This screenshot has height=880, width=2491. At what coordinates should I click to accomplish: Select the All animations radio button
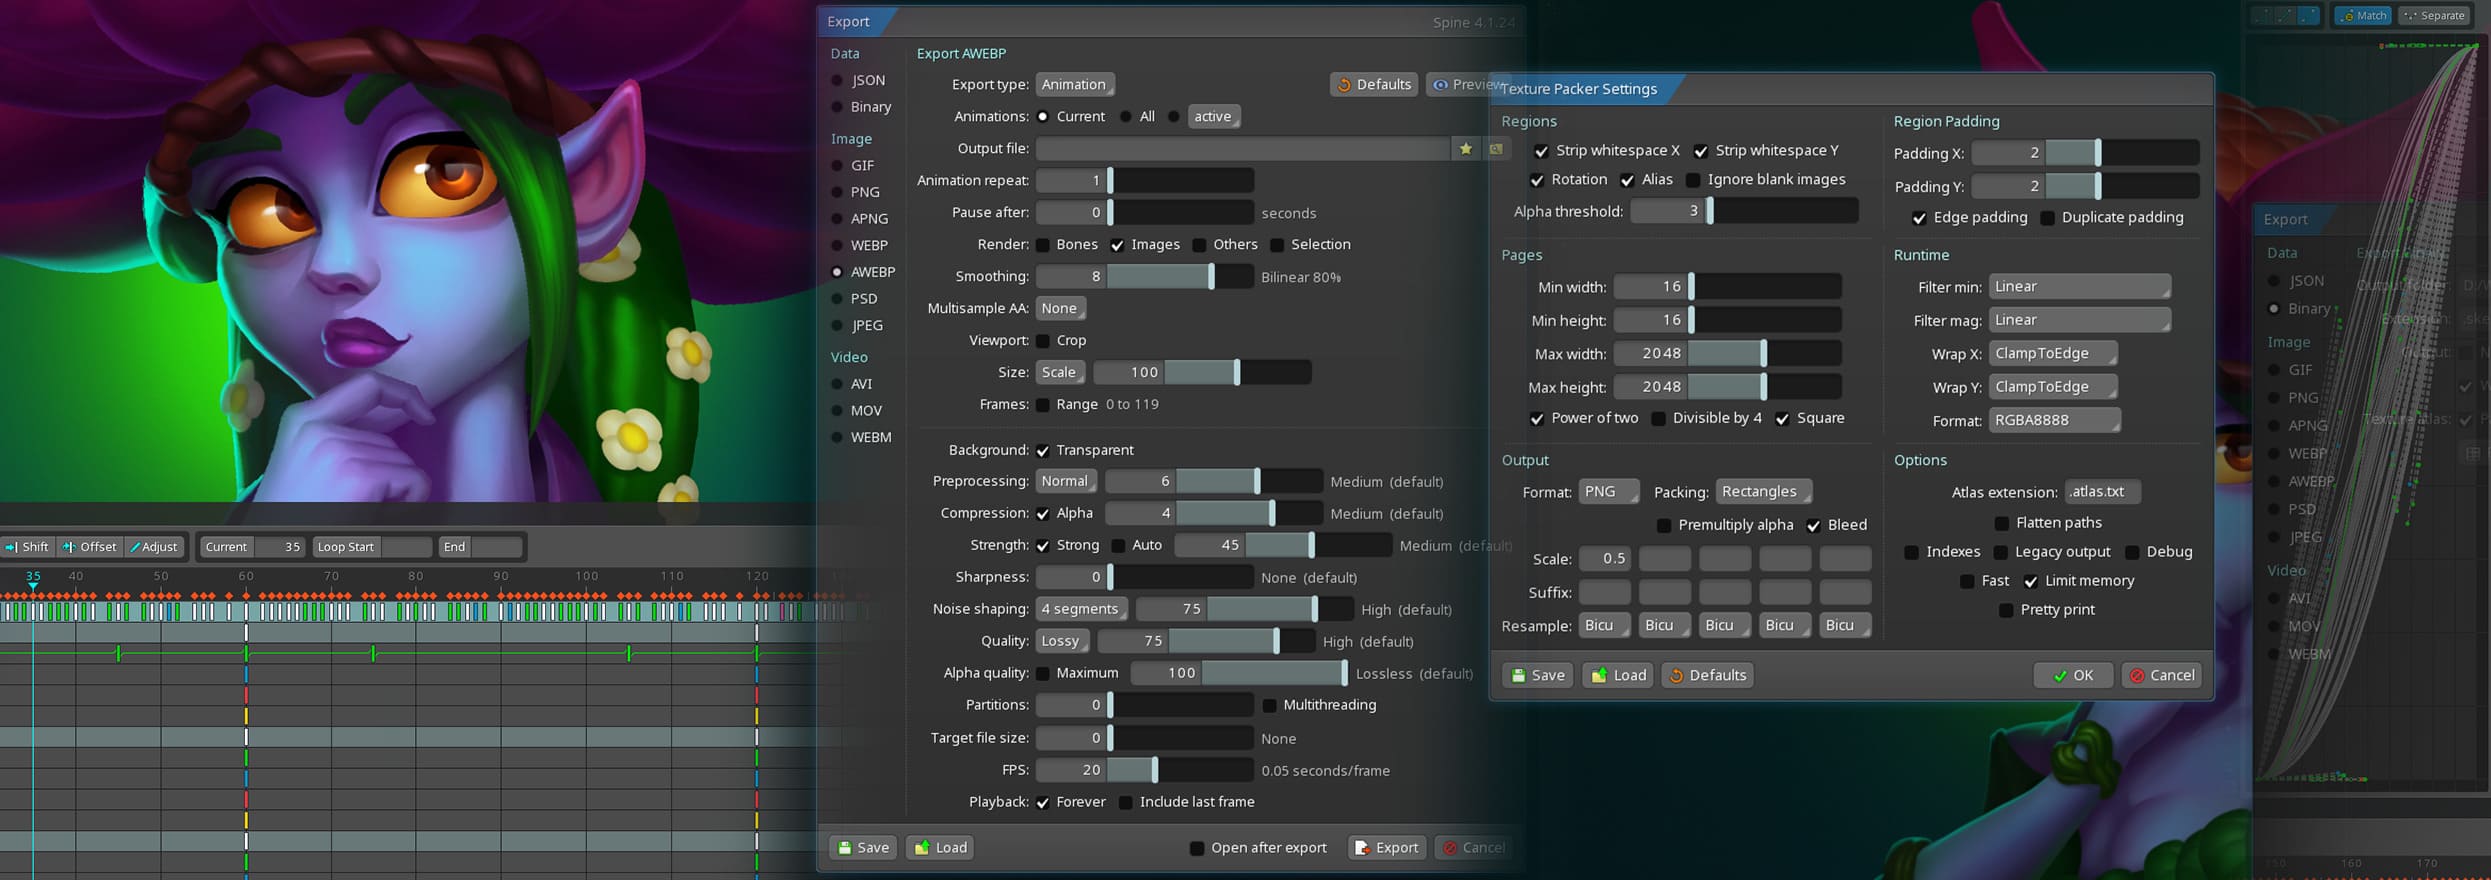tap(1126, 117)
